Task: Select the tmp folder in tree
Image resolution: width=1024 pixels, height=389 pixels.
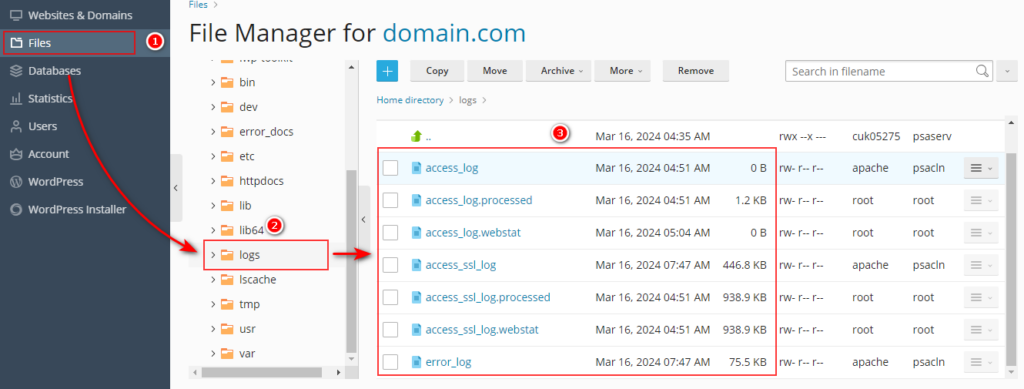Action: (249, 304)
